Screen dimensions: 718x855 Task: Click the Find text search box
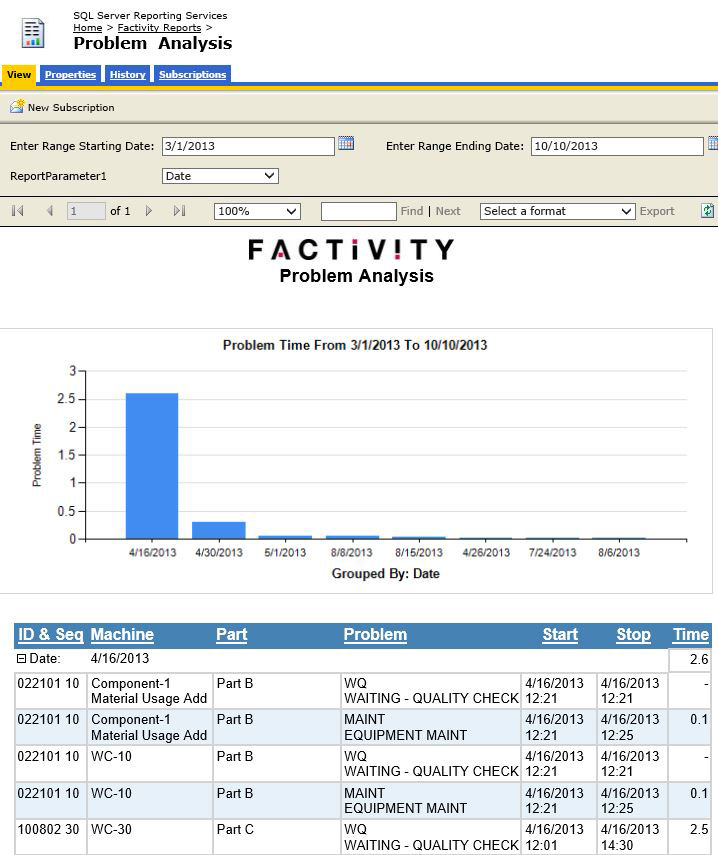(x=359, y=212)
